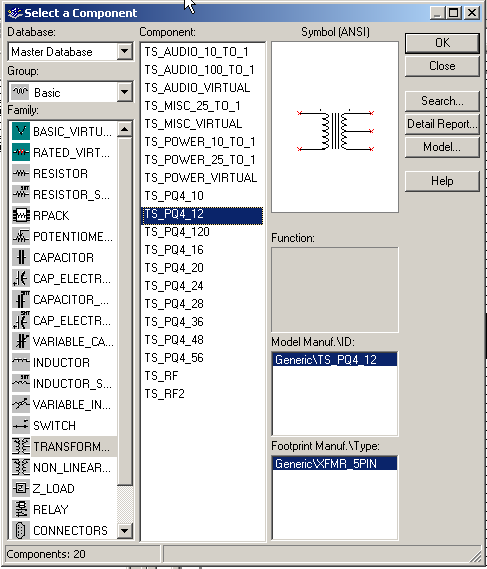Click the Select a Component title icon
The height and width of the screenshot is (569, 487).
tap(15, 13)
